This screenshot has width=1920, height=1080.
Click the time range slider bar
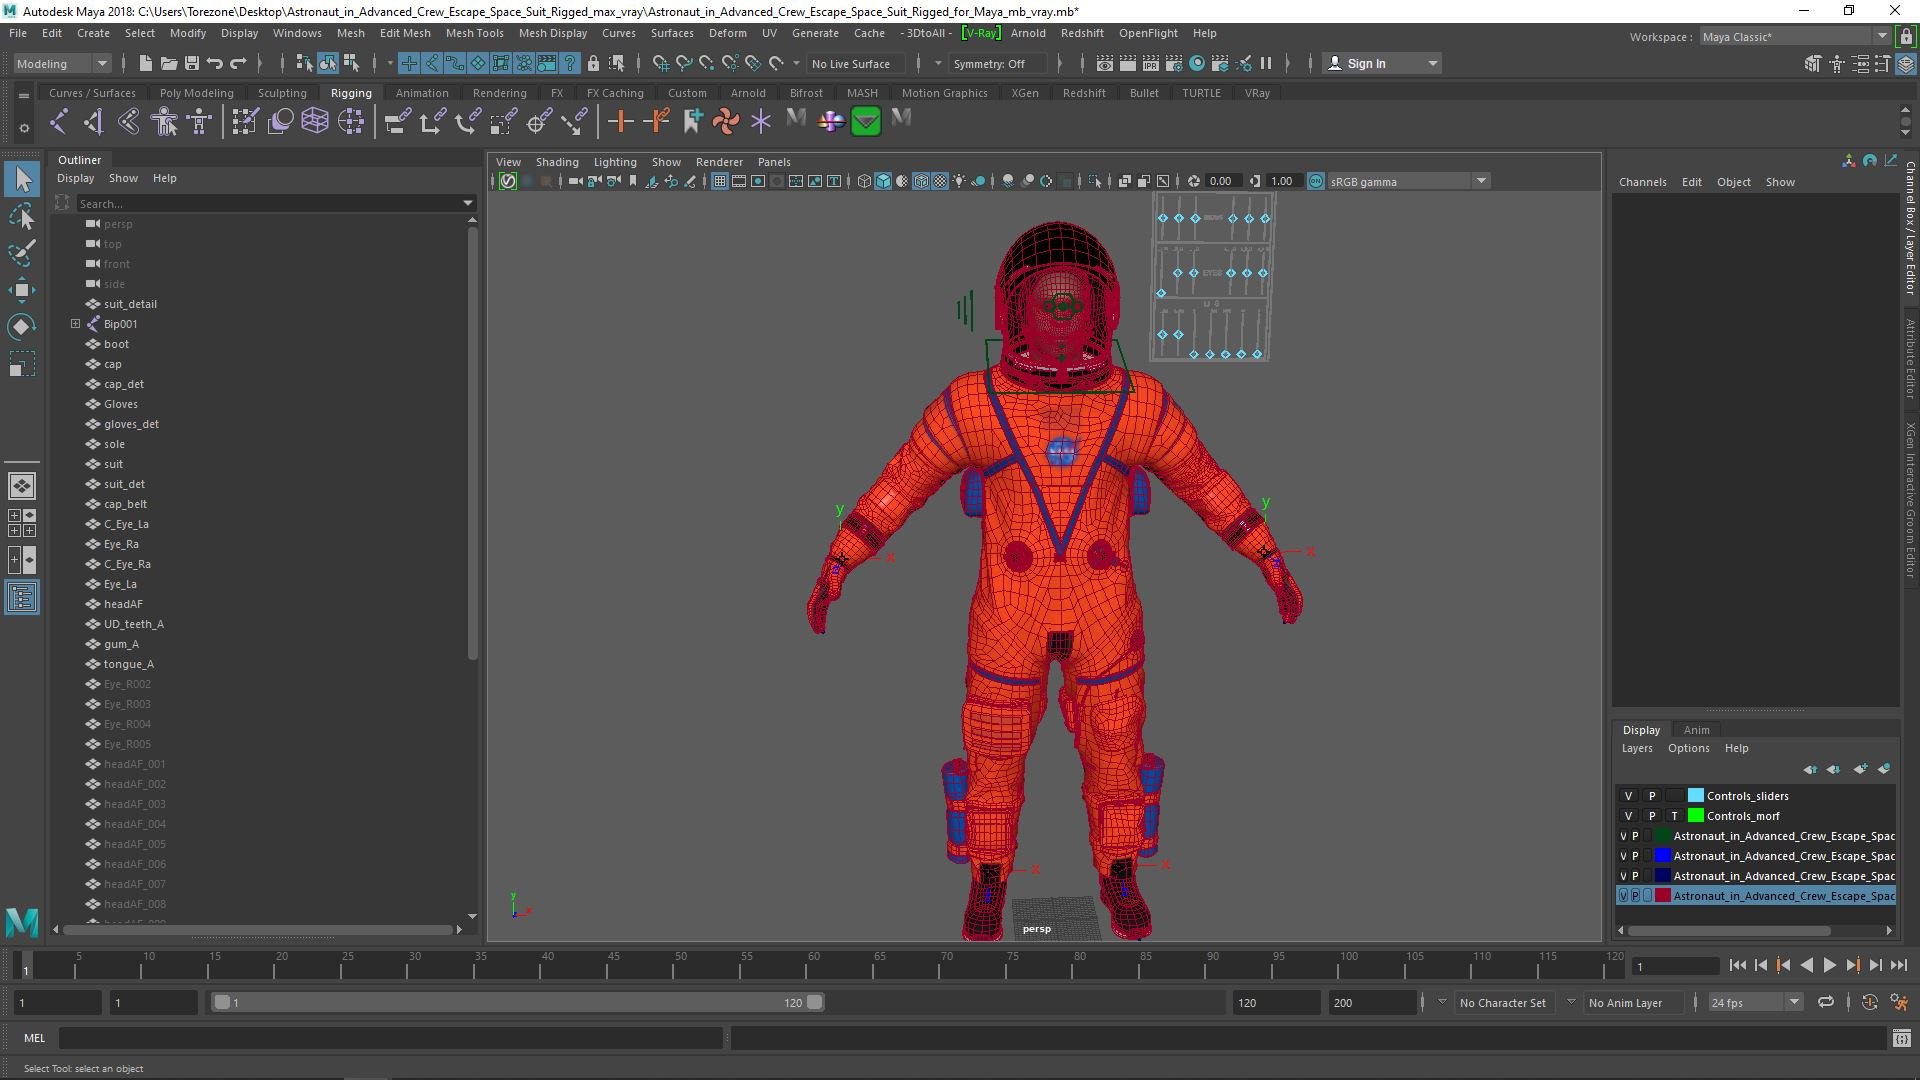pyautogui.click(x=518, y=1002)
